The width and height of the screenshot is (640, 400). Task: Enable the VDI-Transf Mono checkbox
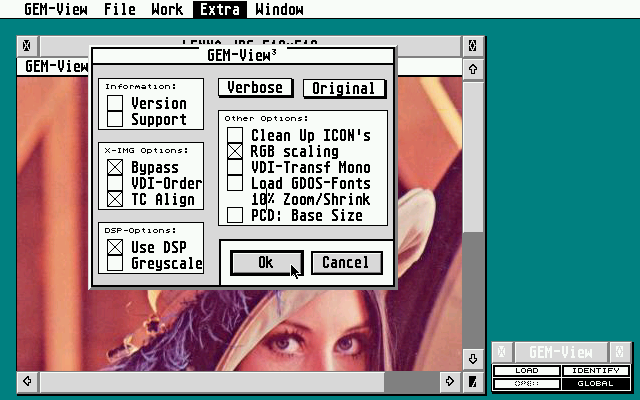coord(235,167)
